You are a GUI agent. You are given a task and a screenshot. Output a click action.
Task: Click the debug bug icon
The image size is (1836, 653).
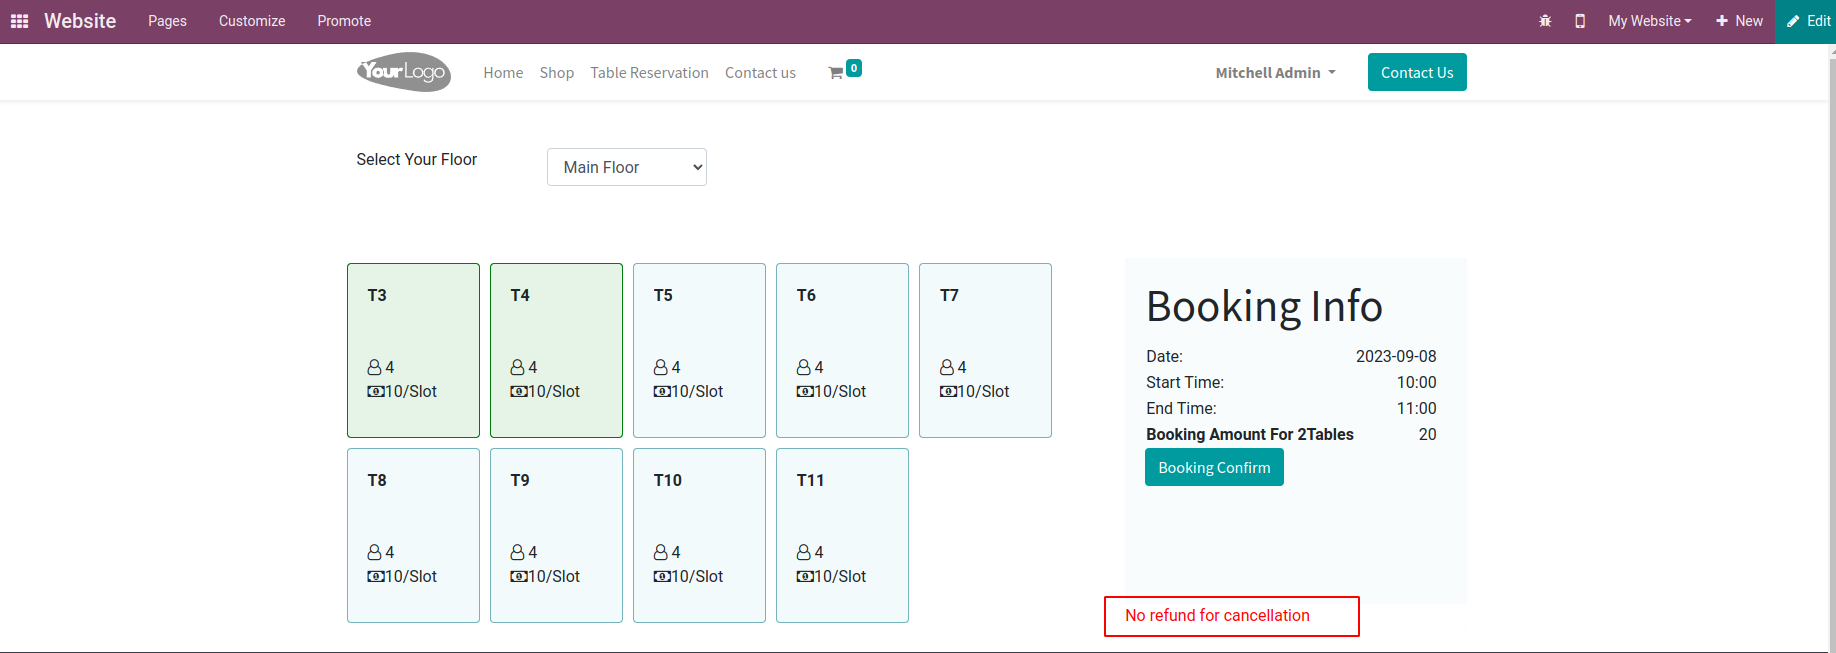coord(1545,21)
